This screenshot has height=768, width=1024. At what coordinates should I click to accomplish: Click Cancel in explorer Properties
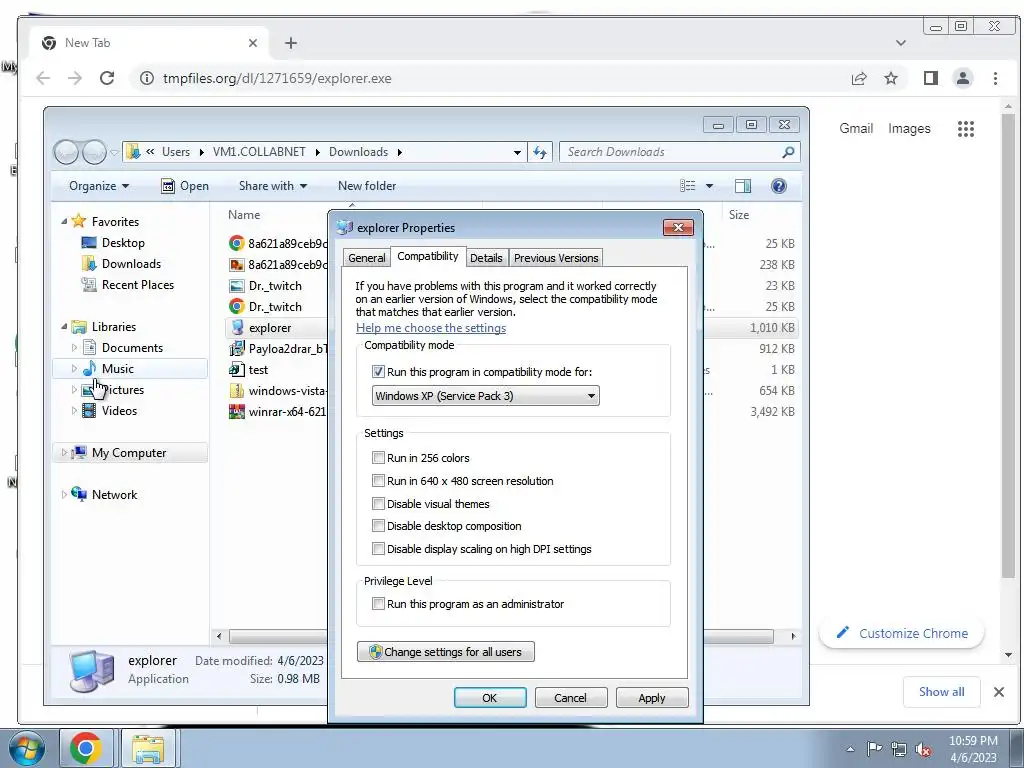pos(570,697)
